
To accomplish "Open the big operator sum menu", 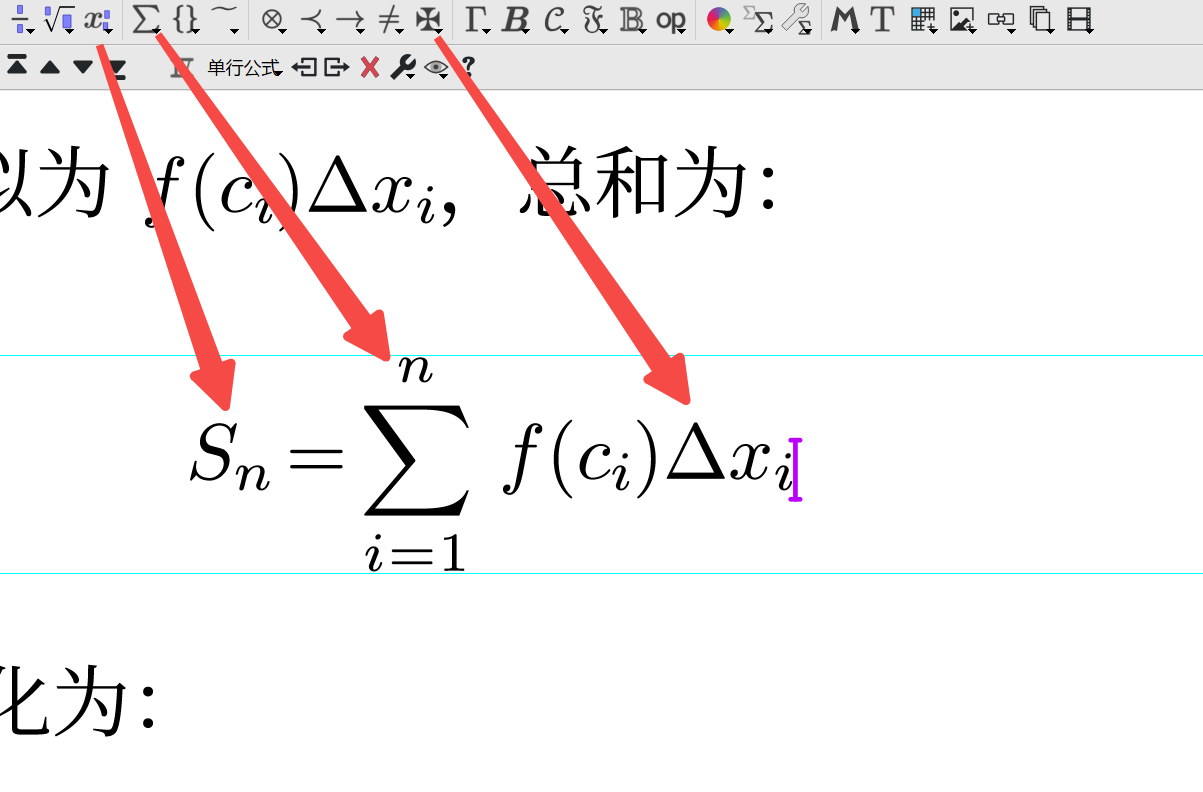I will (x=146, y=18).
